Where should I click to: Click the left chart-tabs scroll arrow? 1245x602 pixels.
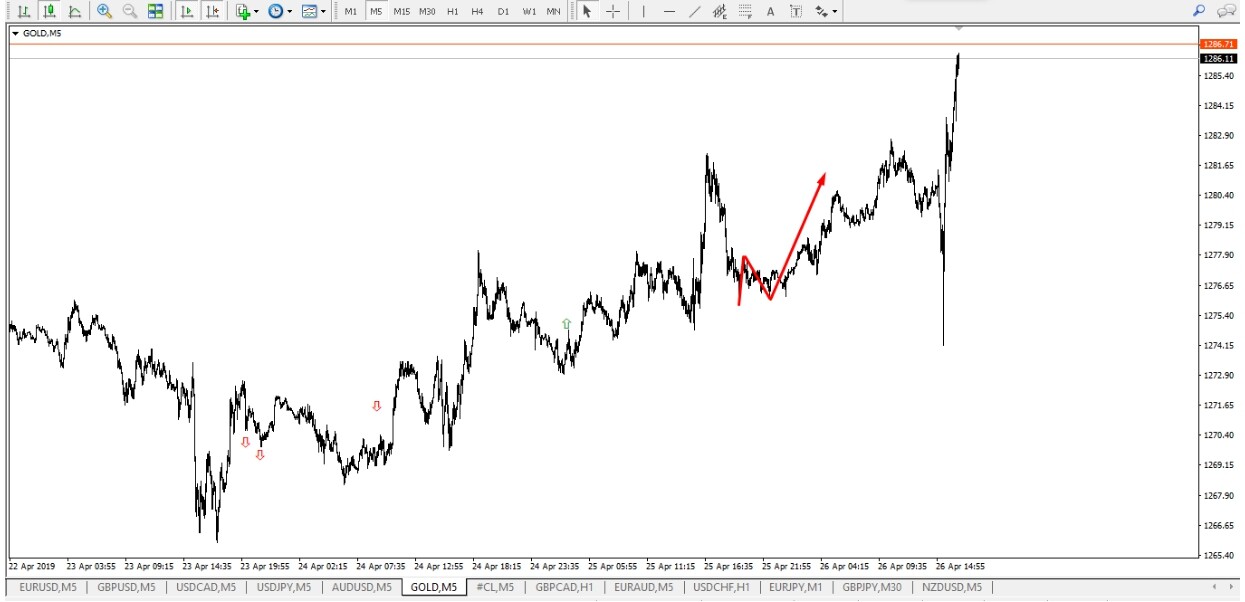(1215, 587)
